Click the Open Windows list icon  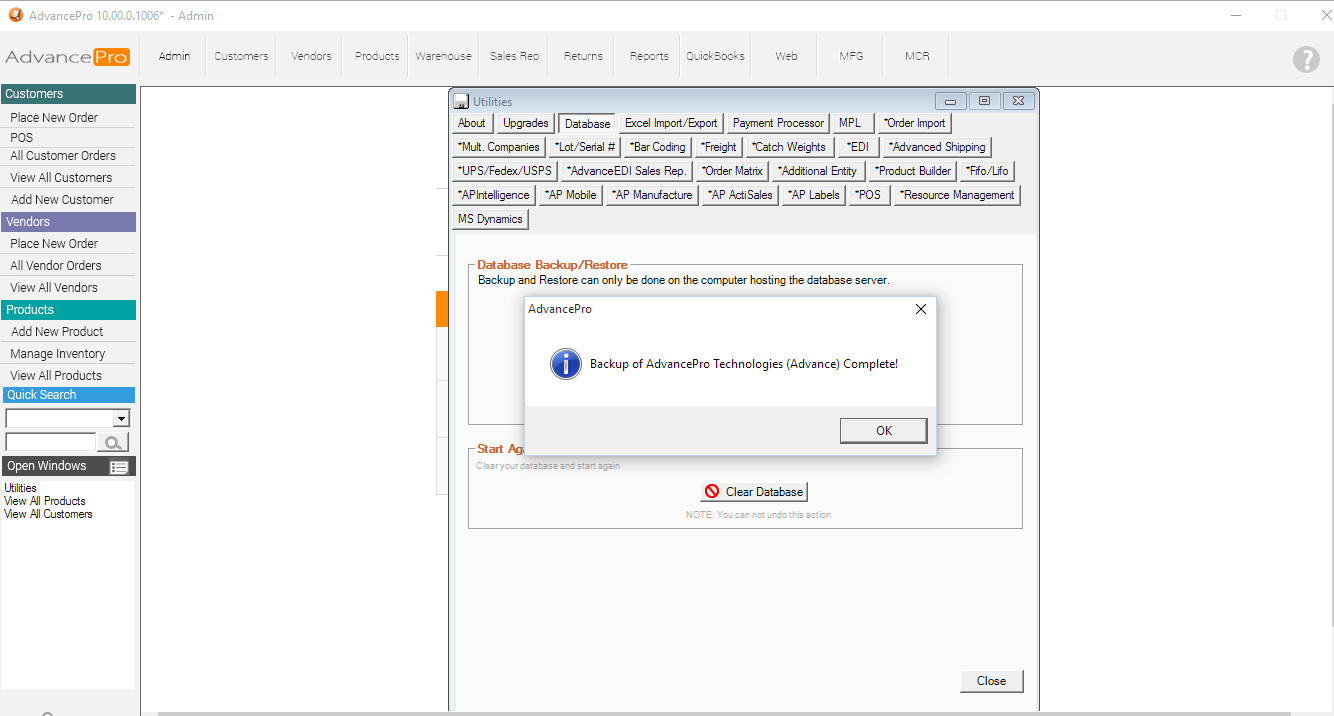[x=119, y=467]
